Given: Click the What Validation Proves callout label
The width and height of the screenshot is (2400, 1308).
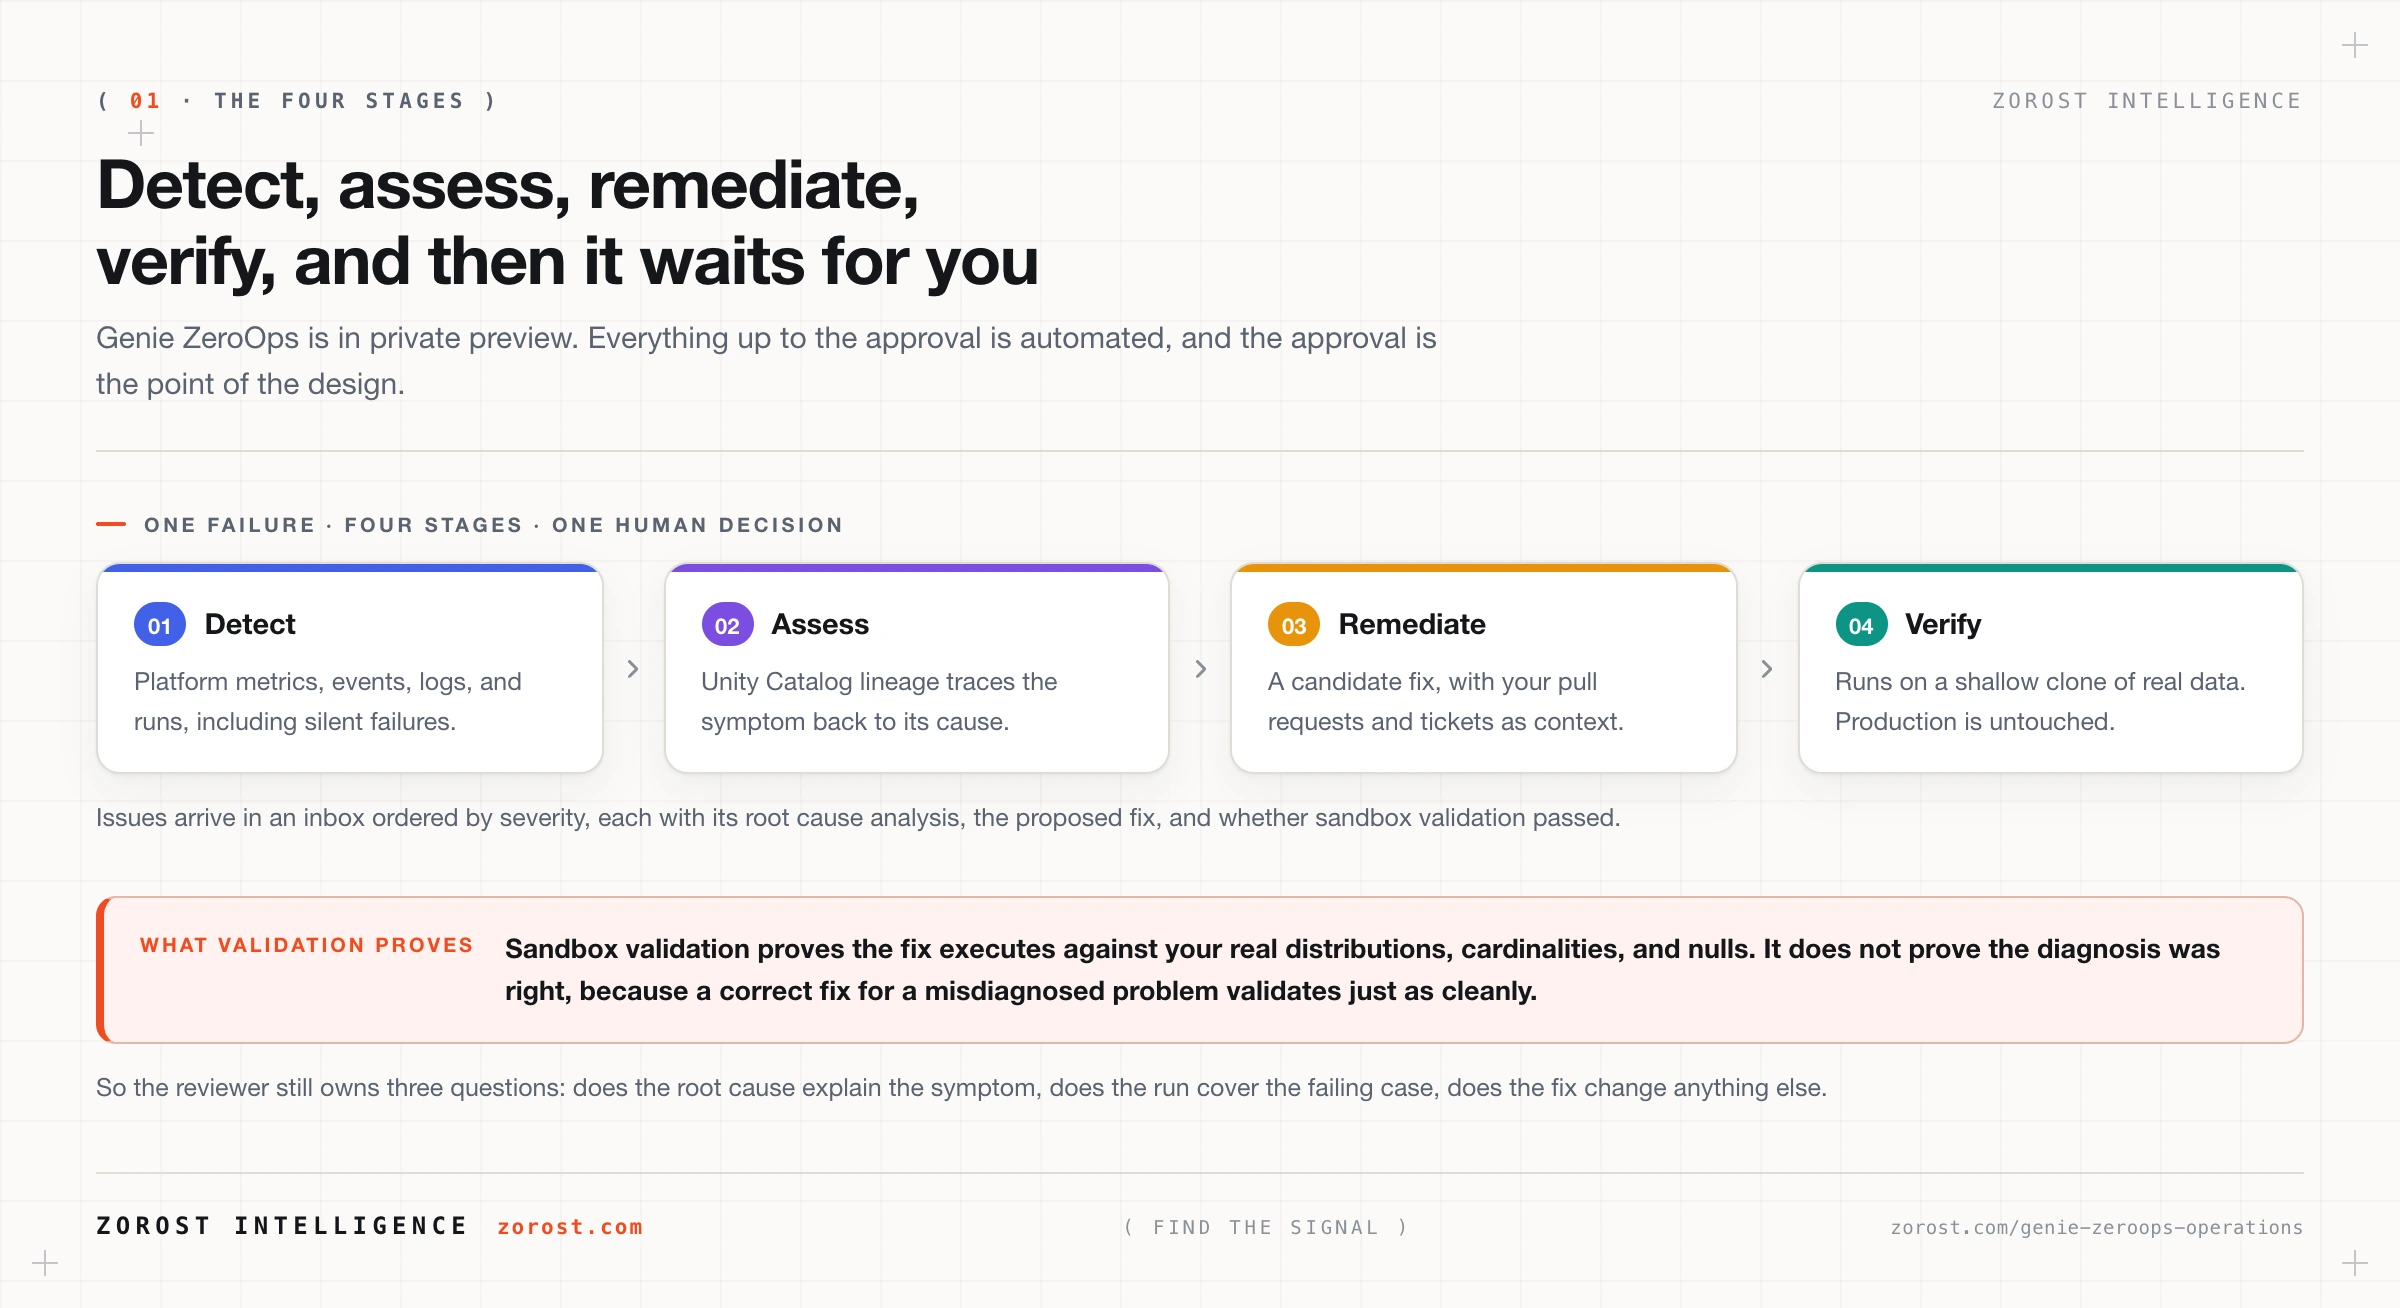Looking at the screenshot, I should (306, 945).
